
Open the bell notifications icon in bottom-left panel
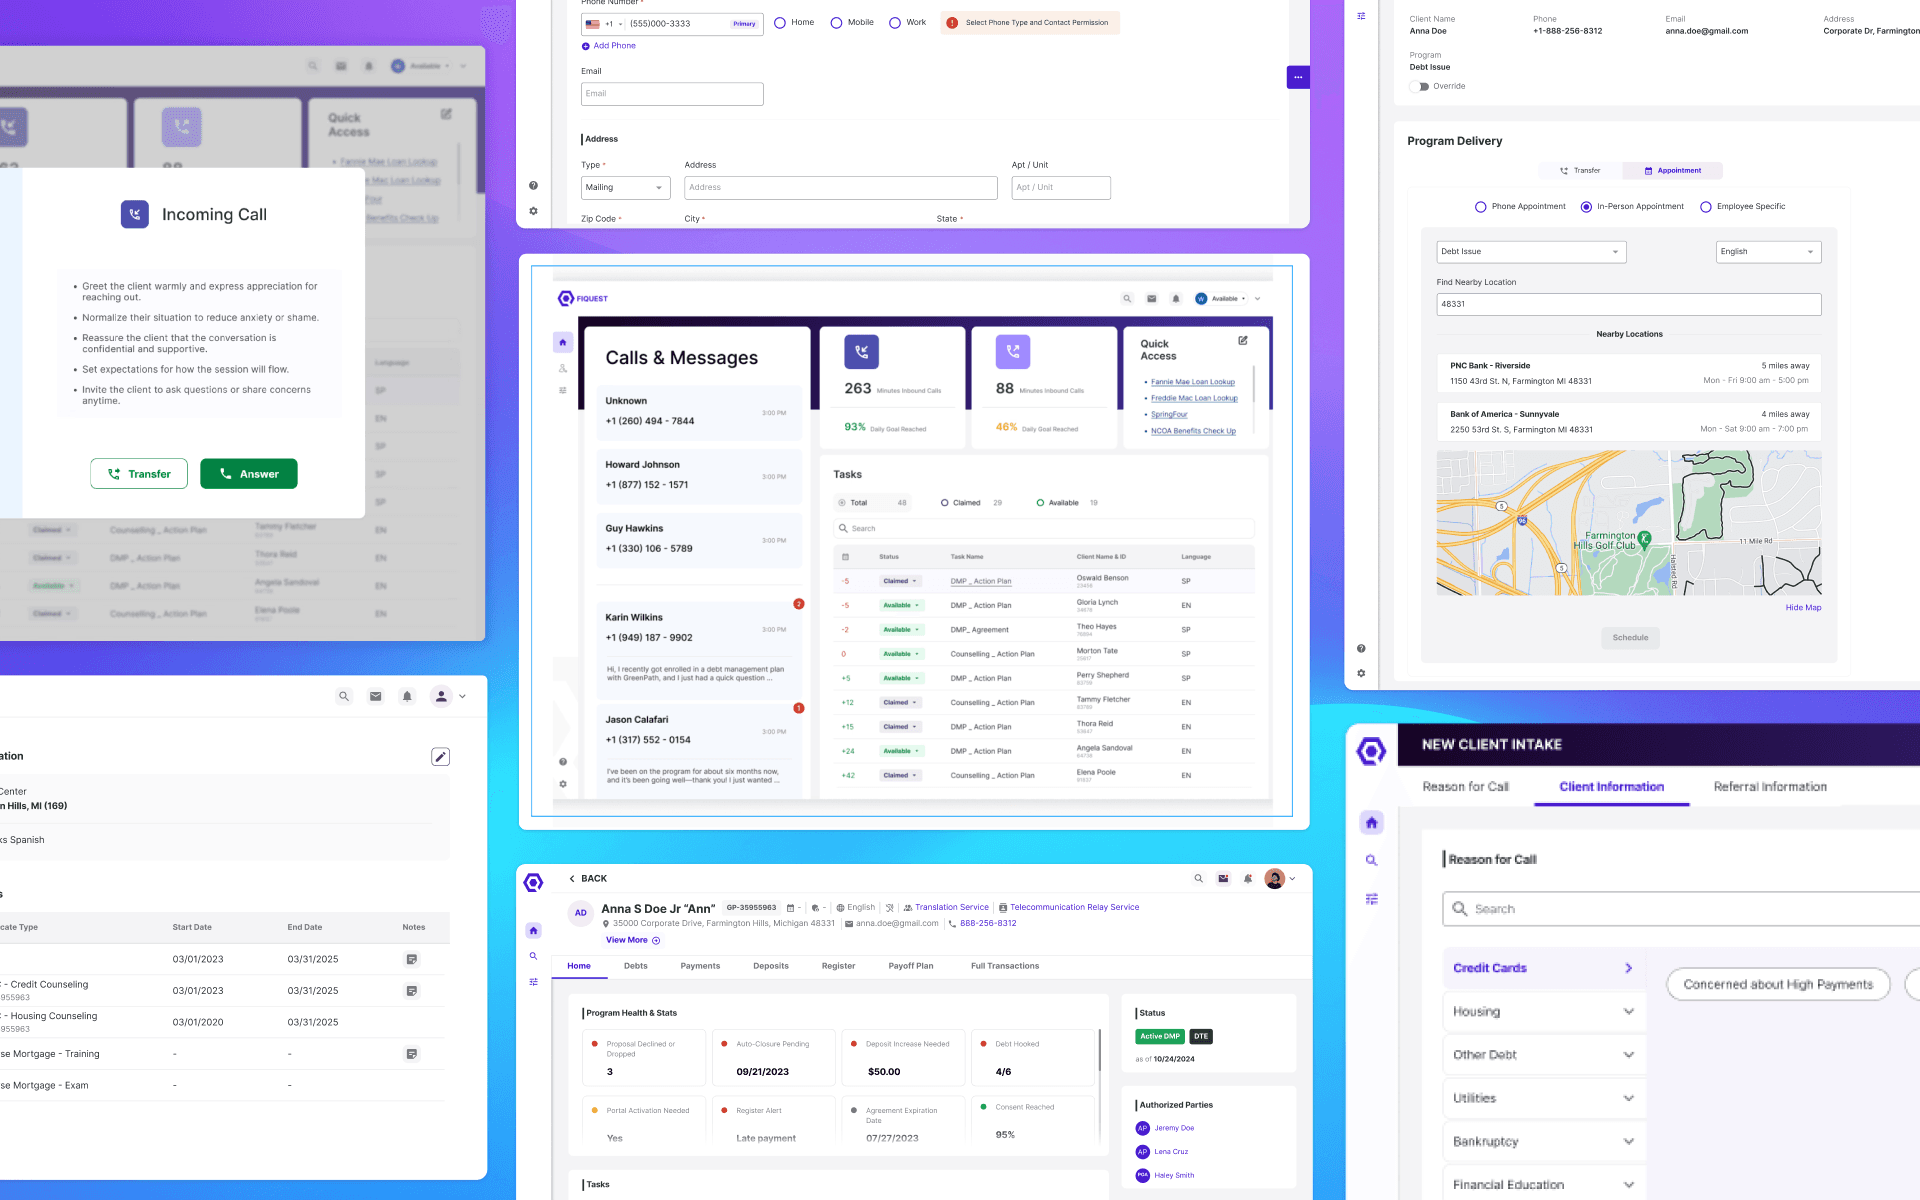tap(406, 696)
